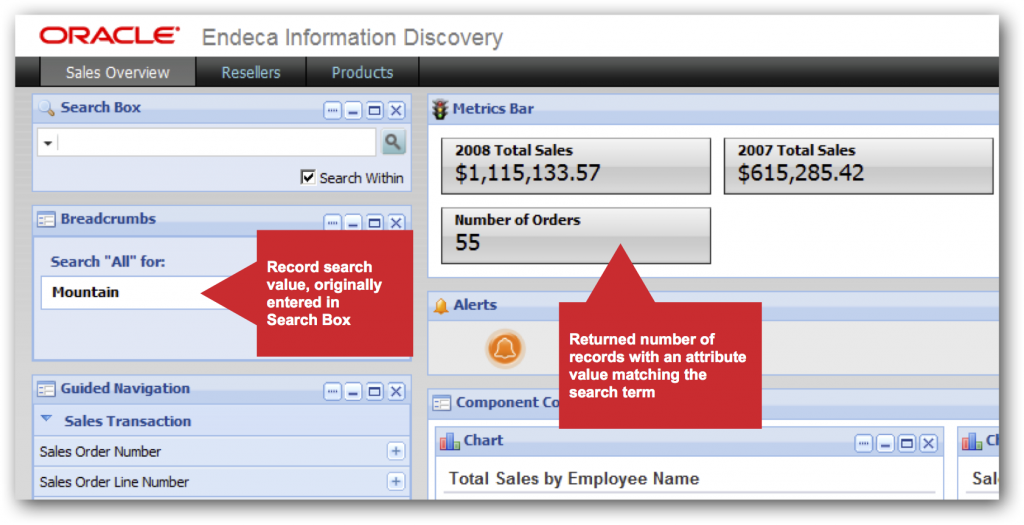Click the 2008 Total Sales metric tile

[x=576, y=166]
